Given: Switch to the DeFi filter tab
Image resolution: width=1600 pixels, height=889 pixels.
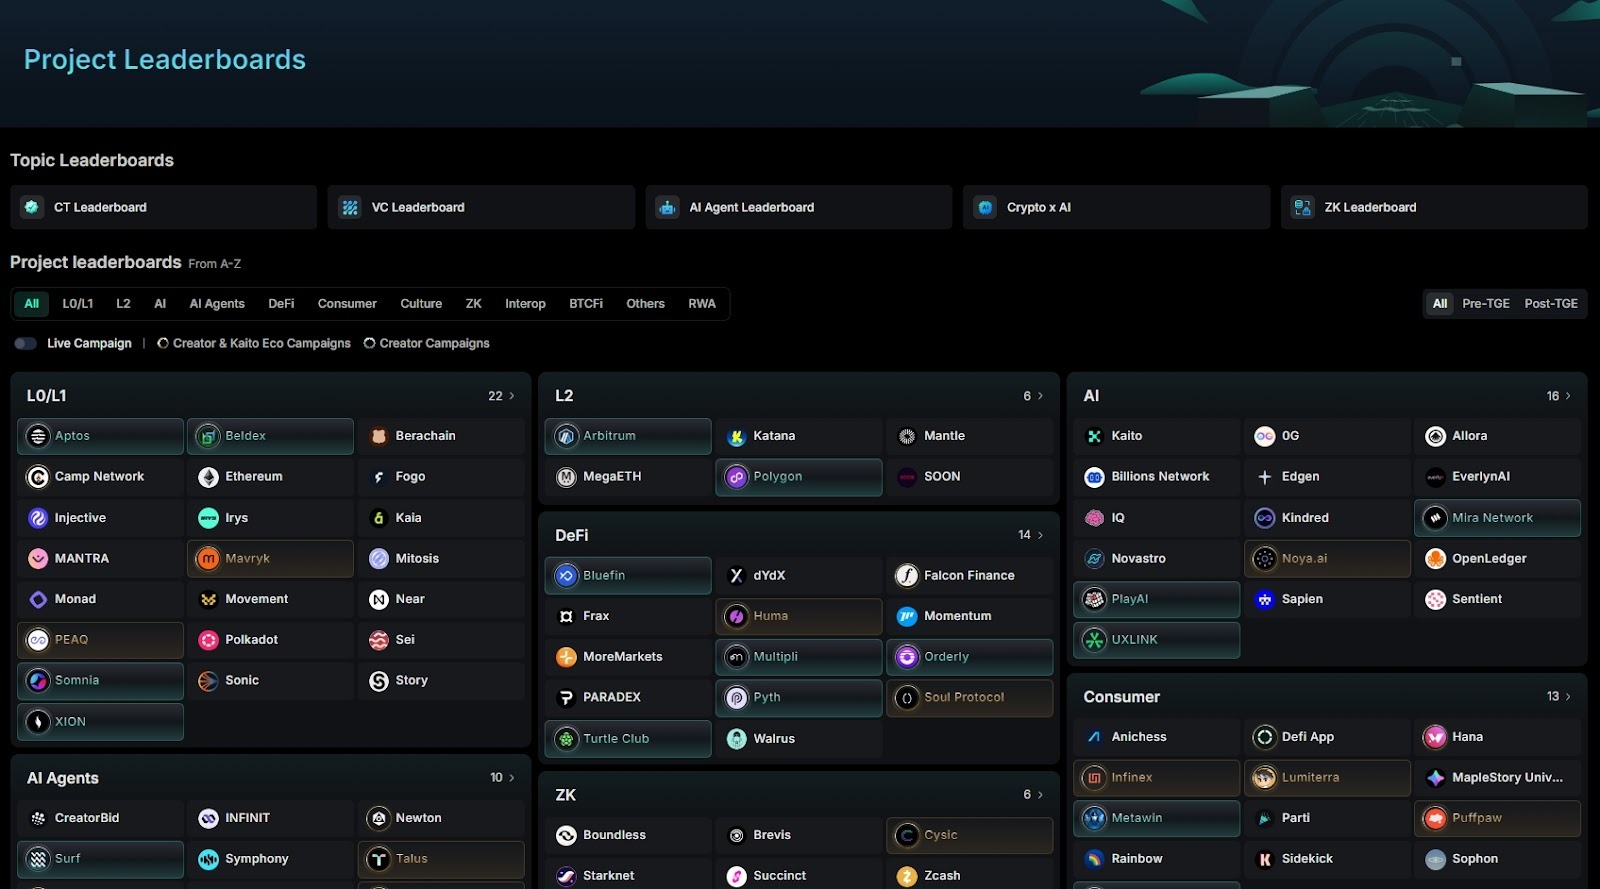Looking at the screenshot, I should 281,304.
